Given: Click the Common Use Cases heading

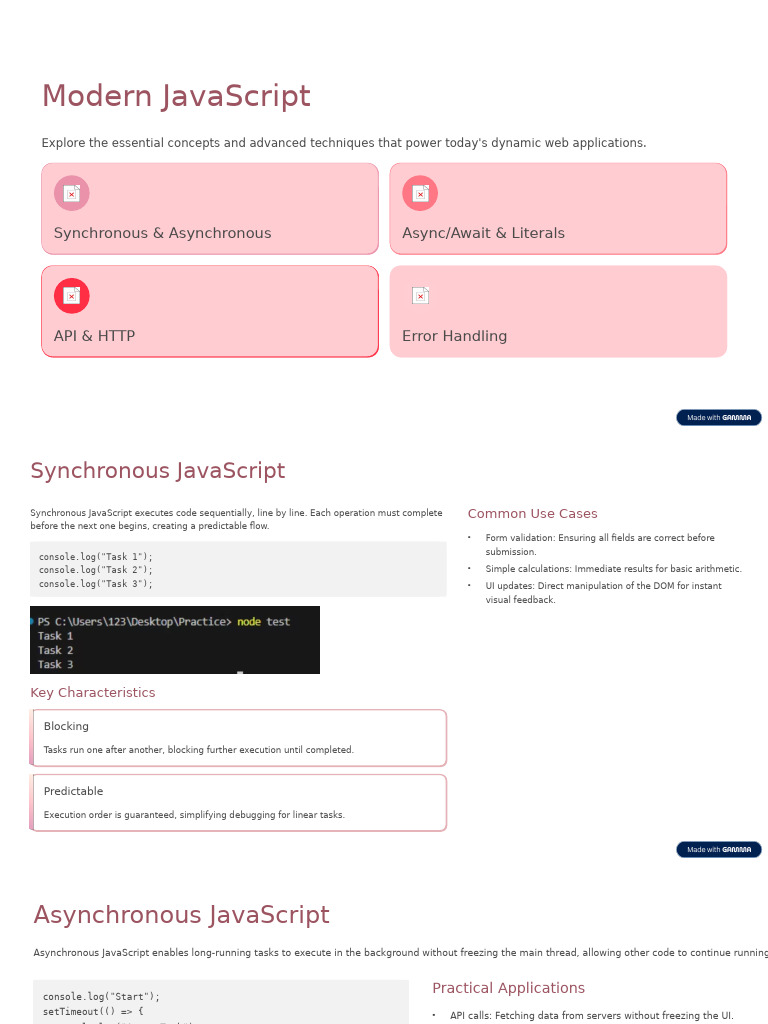Looking at the screenshot, I should point(532,514).
